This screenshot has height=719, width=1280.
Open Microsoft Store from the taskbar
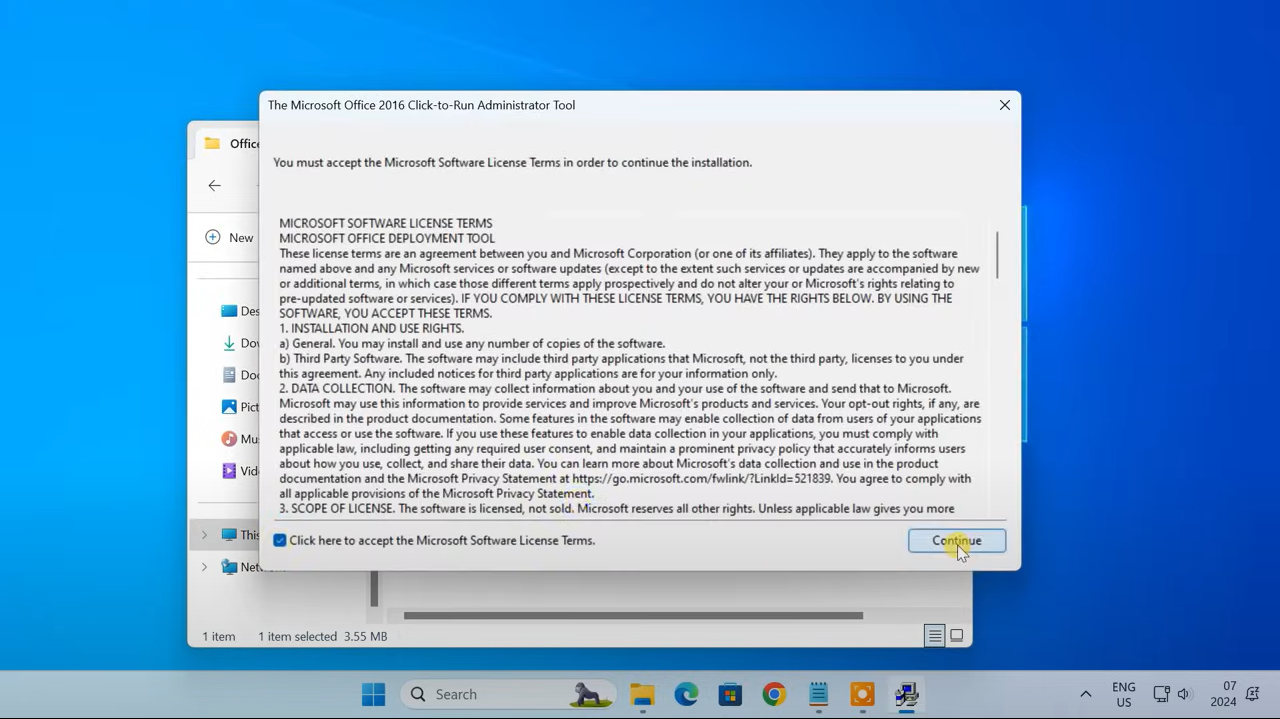730,694
